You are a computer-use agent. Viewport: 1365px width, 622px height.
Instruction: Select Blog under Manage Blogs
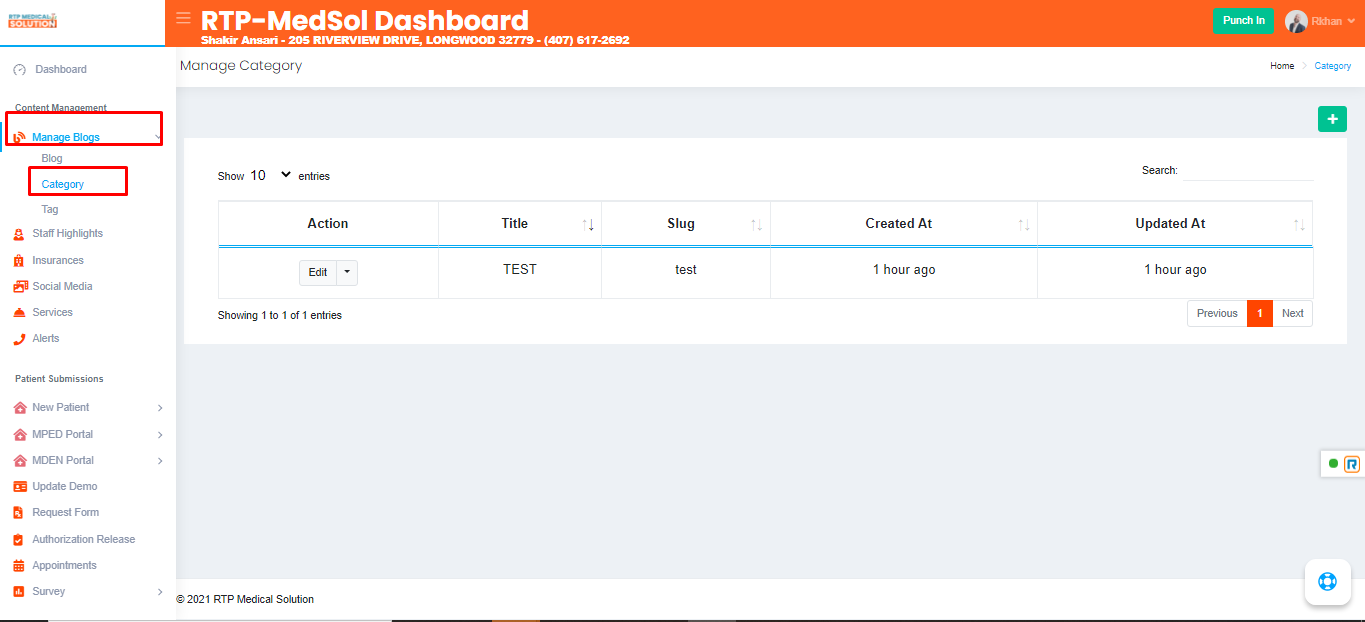click(52, 158)
